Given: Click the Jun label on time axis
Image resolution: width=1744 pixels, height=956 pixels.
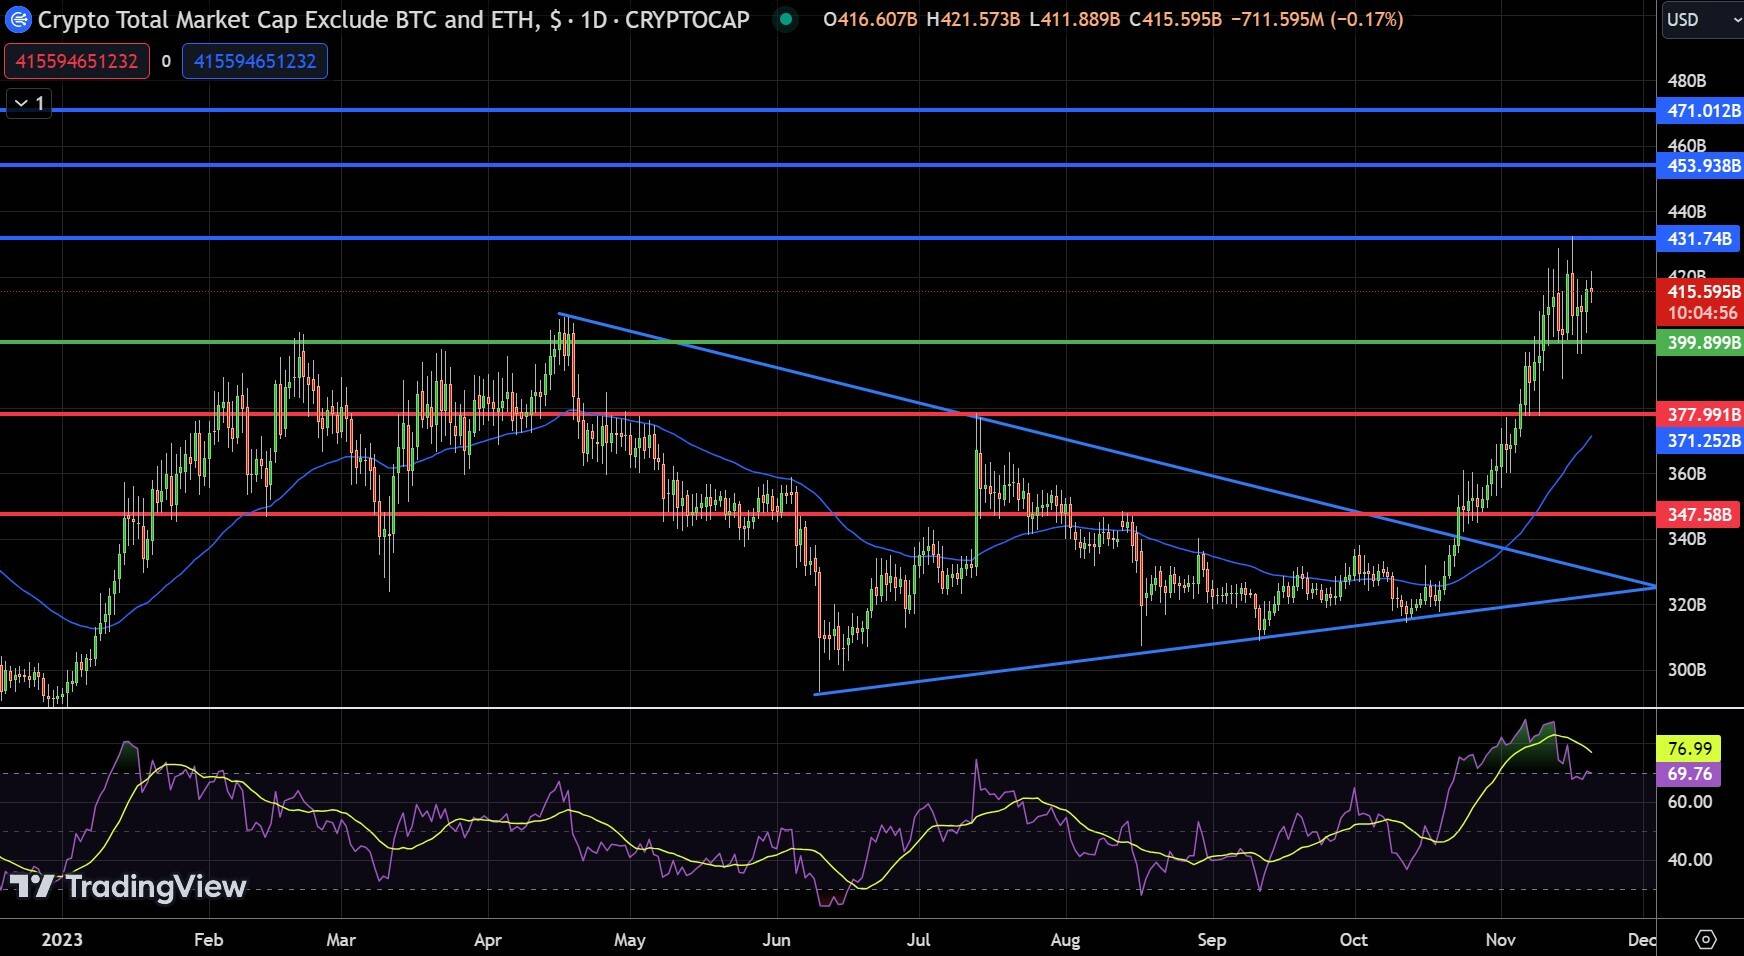Looking at the screenshot, I should click(776, 939).
